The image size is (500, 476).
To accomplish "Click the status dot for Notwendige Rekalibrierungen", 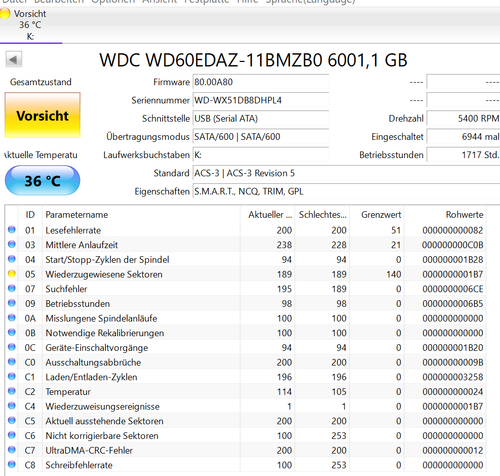I will tap(12, 332).
